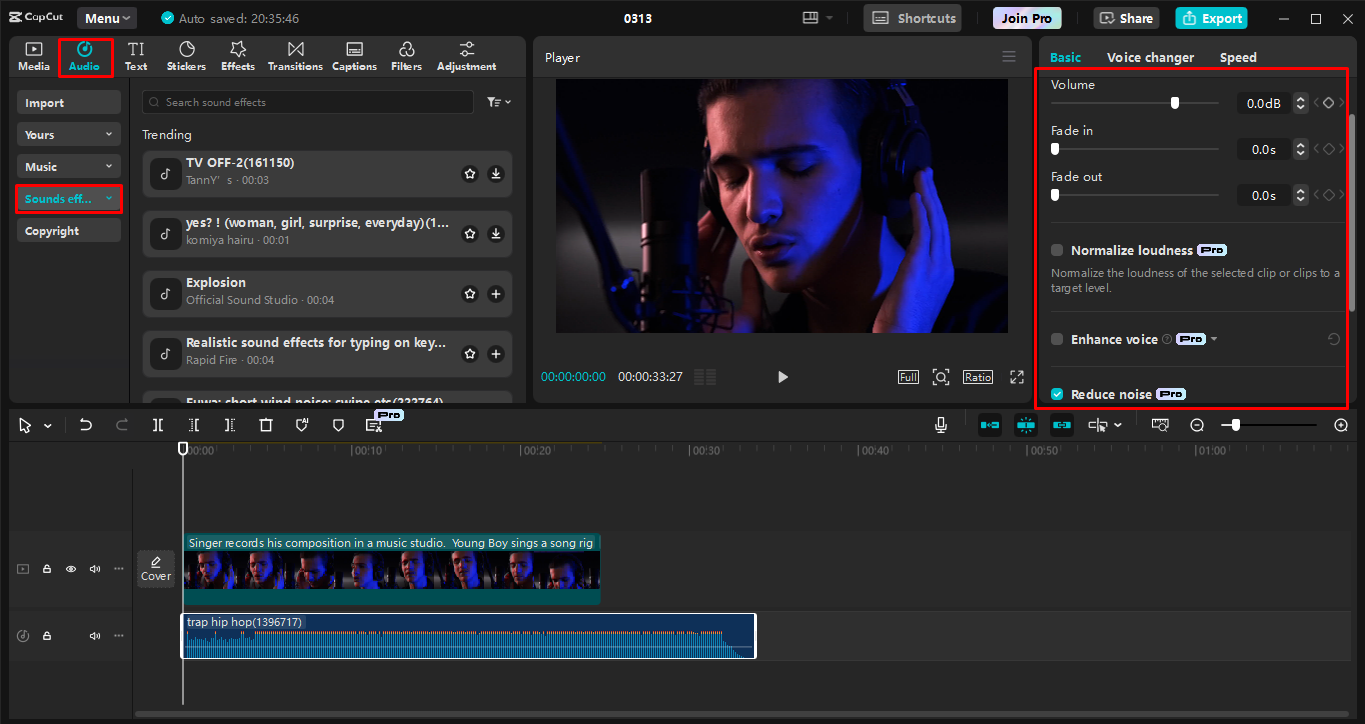
Task: Open the Transitions panel
Action: click(x=295, y=56)
